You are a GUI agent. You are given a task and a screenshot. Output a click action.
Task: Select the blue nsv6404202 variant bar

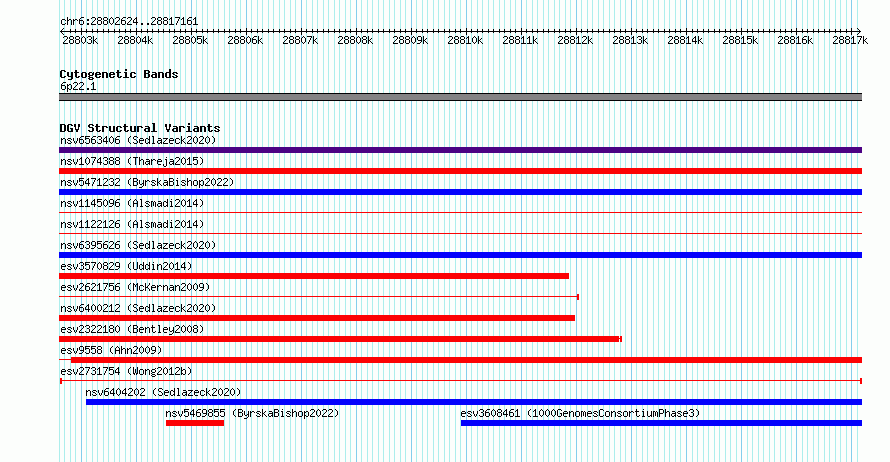[474, 402]
